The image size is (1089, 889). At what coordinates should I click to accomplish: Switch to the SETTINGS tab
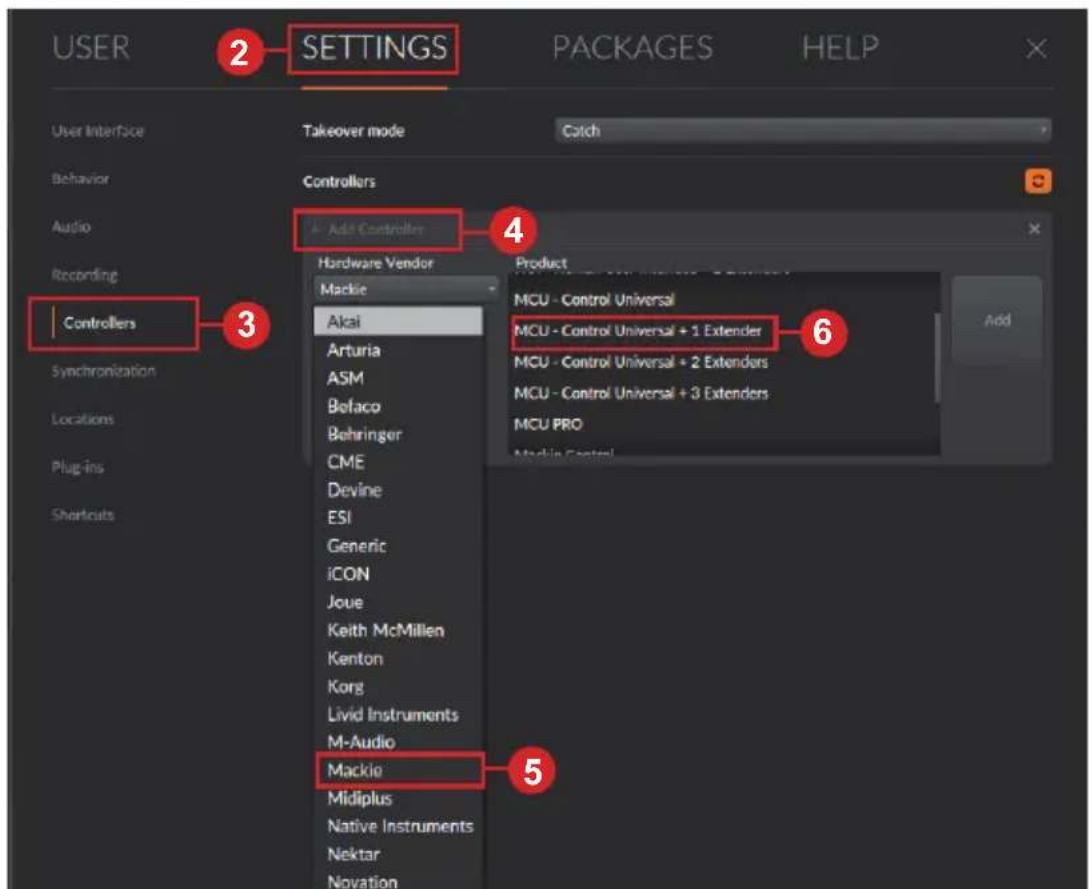374,48
